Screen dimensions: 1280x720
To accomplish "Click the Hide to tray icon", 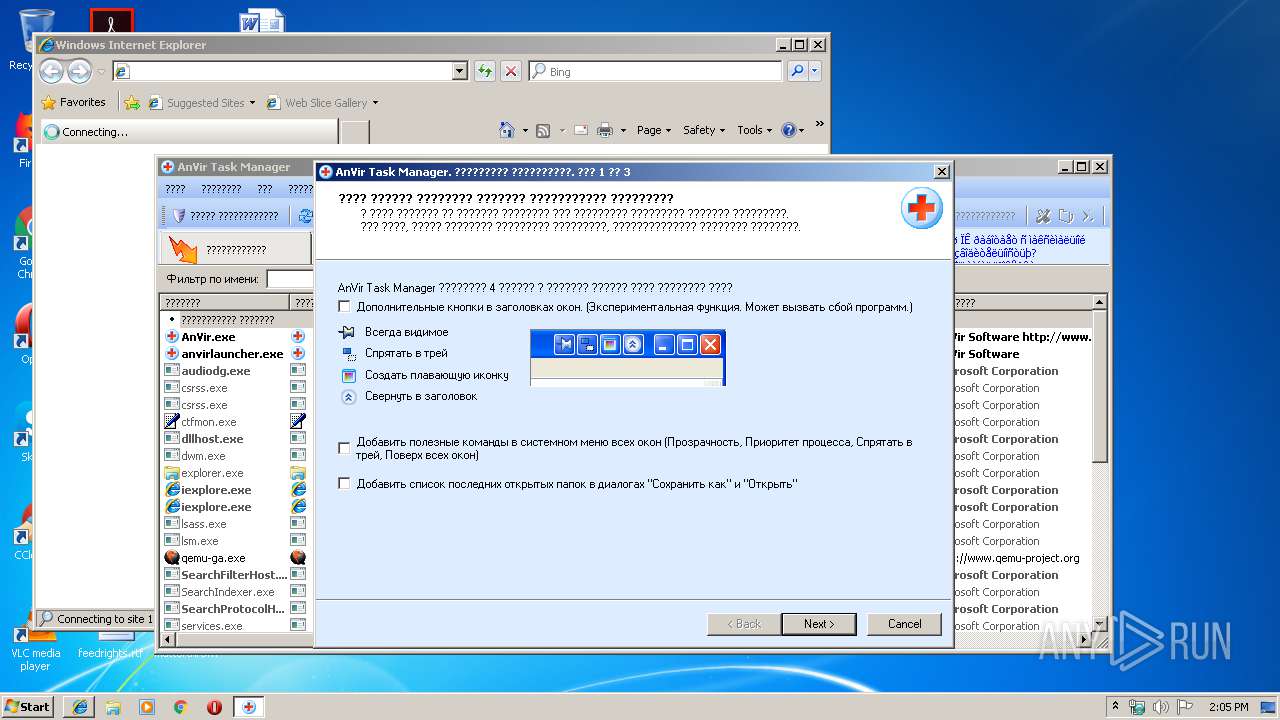I will coord(349,353).
